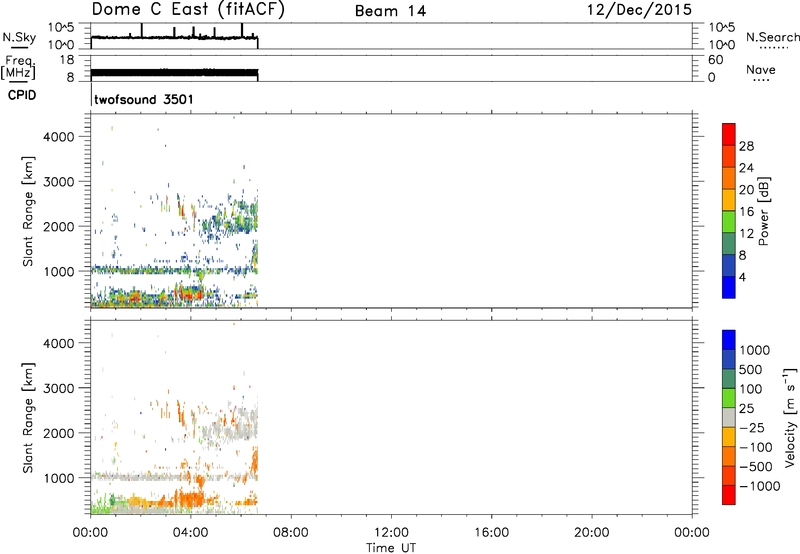Click the '1000' tick on velocity panel axis
The width and height of the screenshot is (800, 554).
click(59, 478)
